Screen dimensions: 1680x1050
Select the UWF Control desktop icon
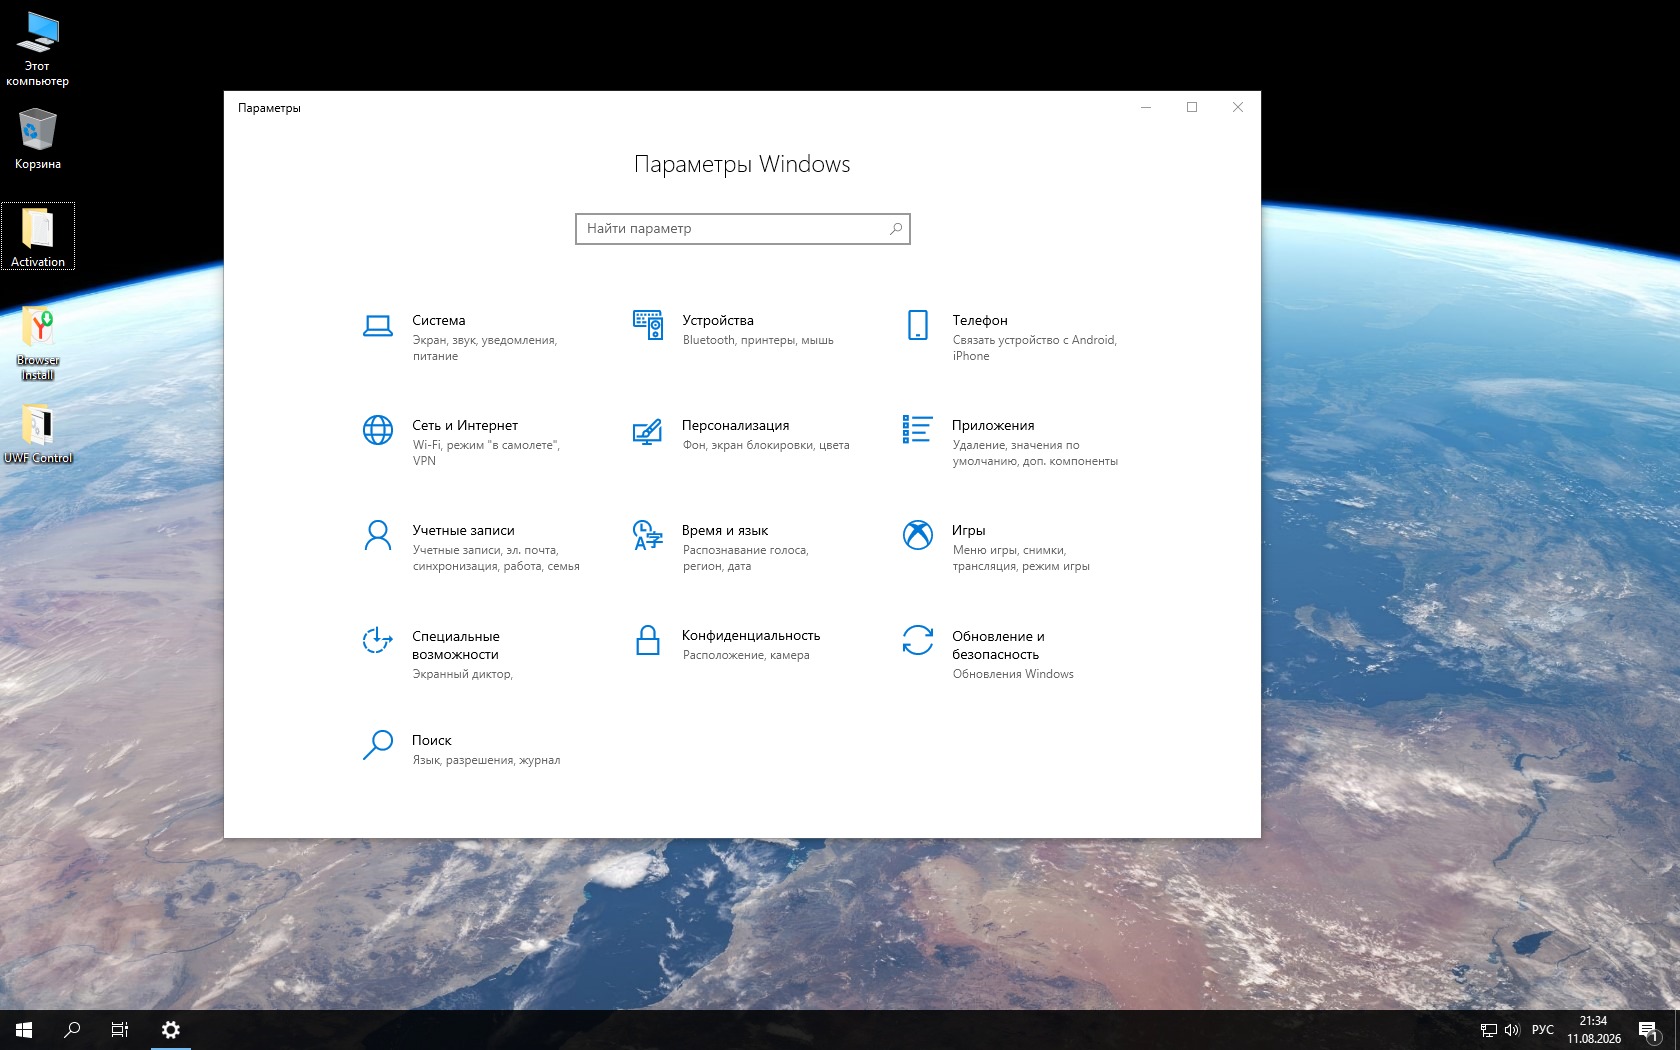(x=38, y=433)
